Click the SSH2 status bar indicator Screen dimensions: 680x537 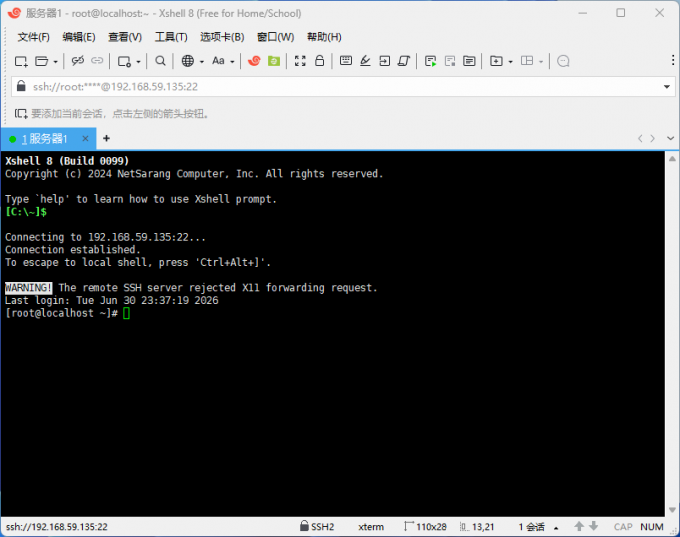(317, 527)
